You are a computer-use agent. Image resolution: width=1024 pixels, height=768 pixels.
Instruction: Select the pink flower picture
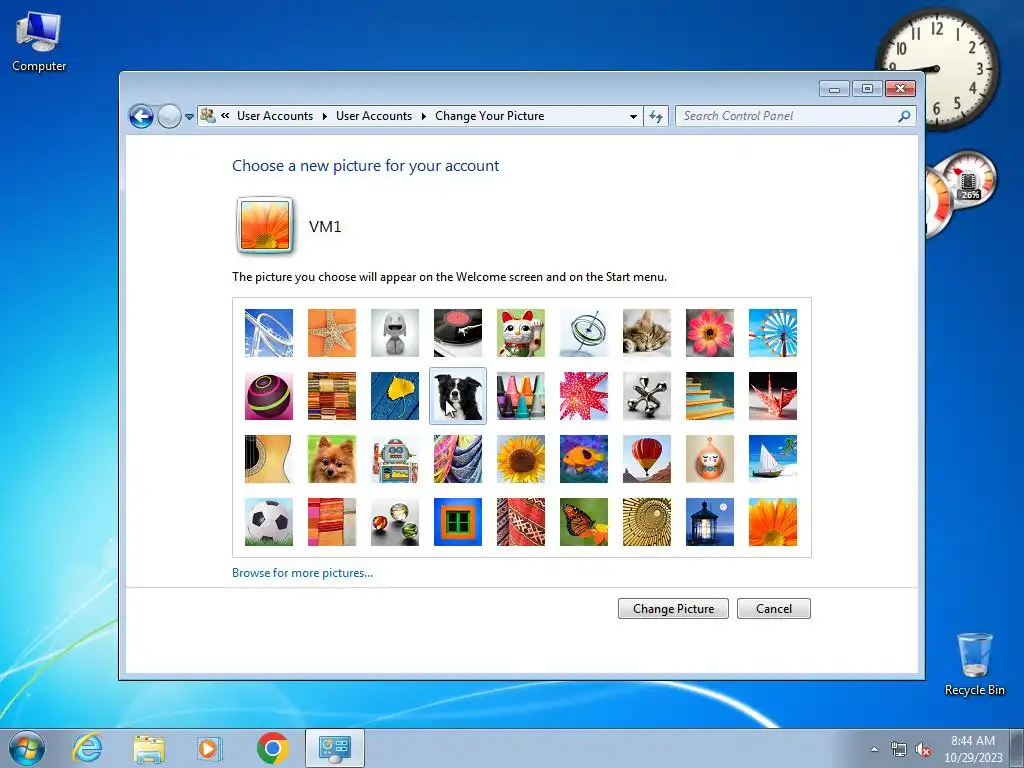(x=710, y=333)
